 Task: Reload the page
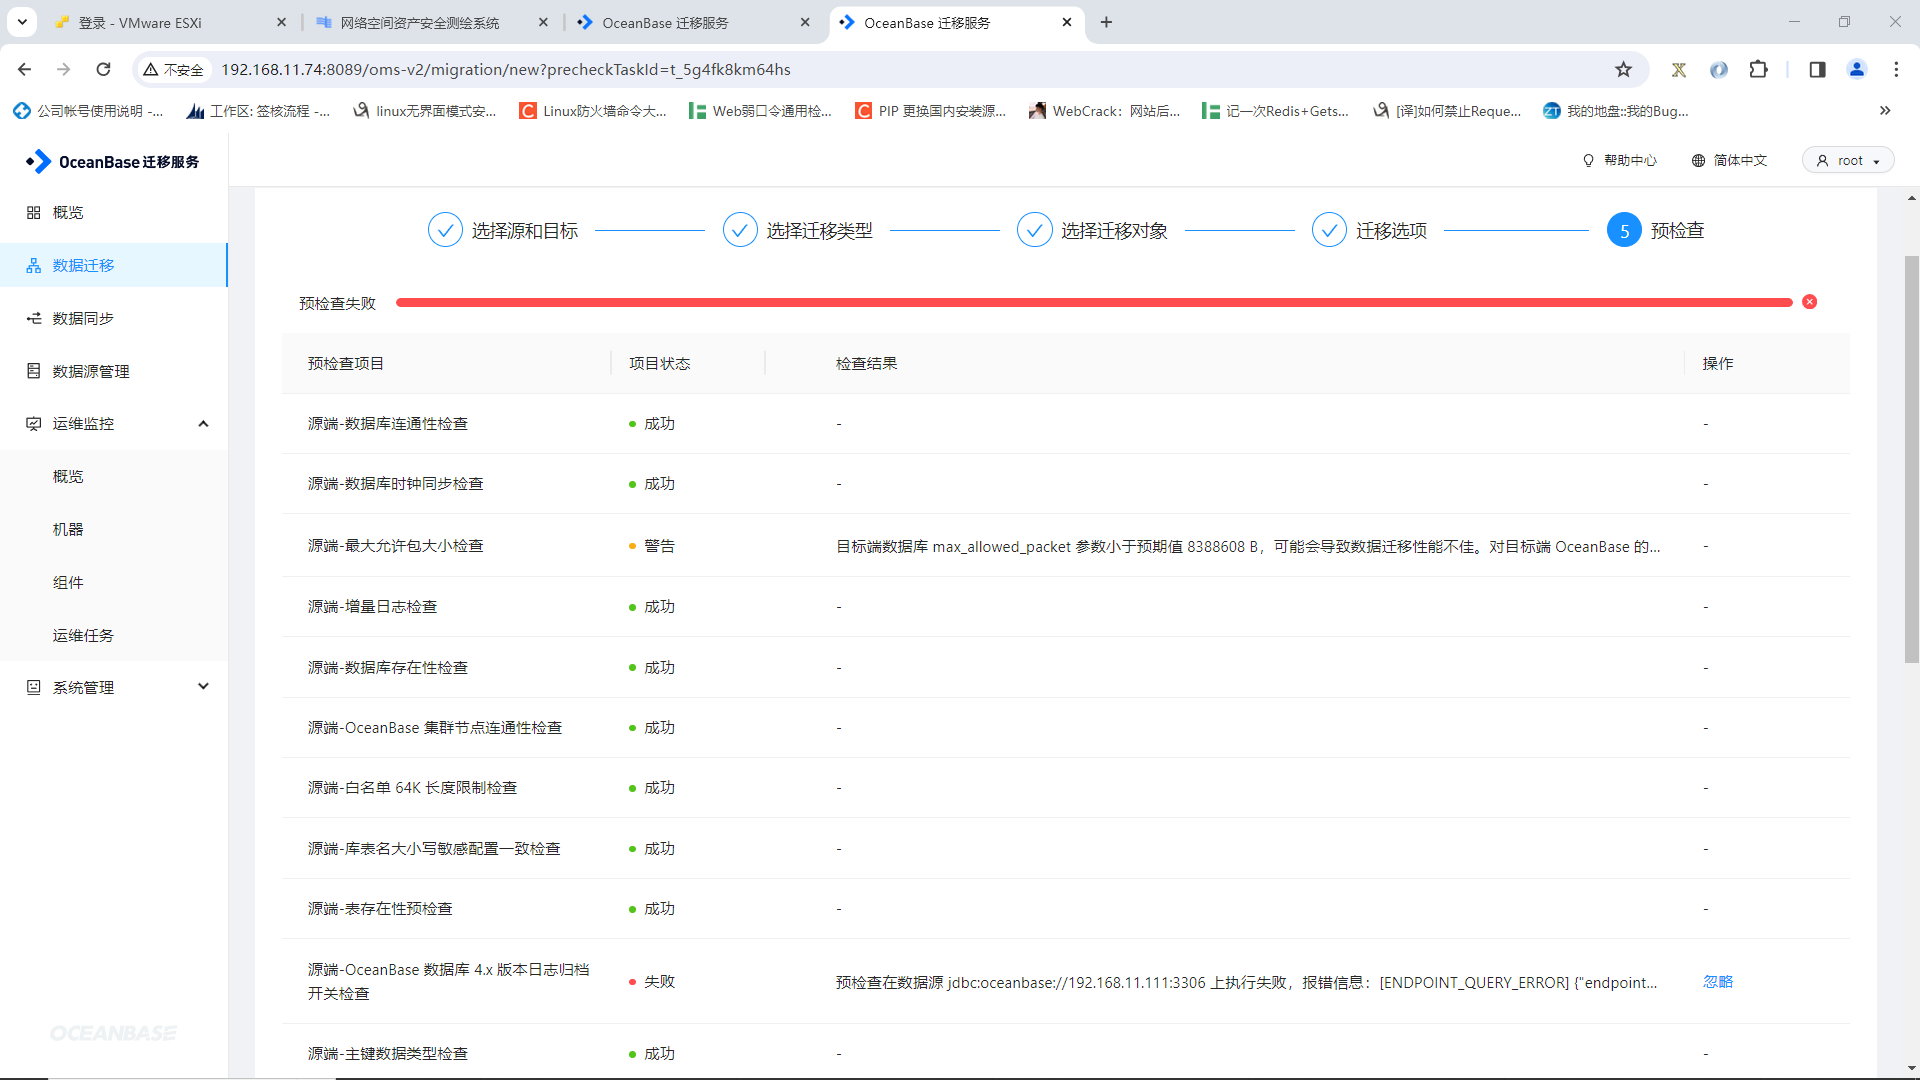103,69
